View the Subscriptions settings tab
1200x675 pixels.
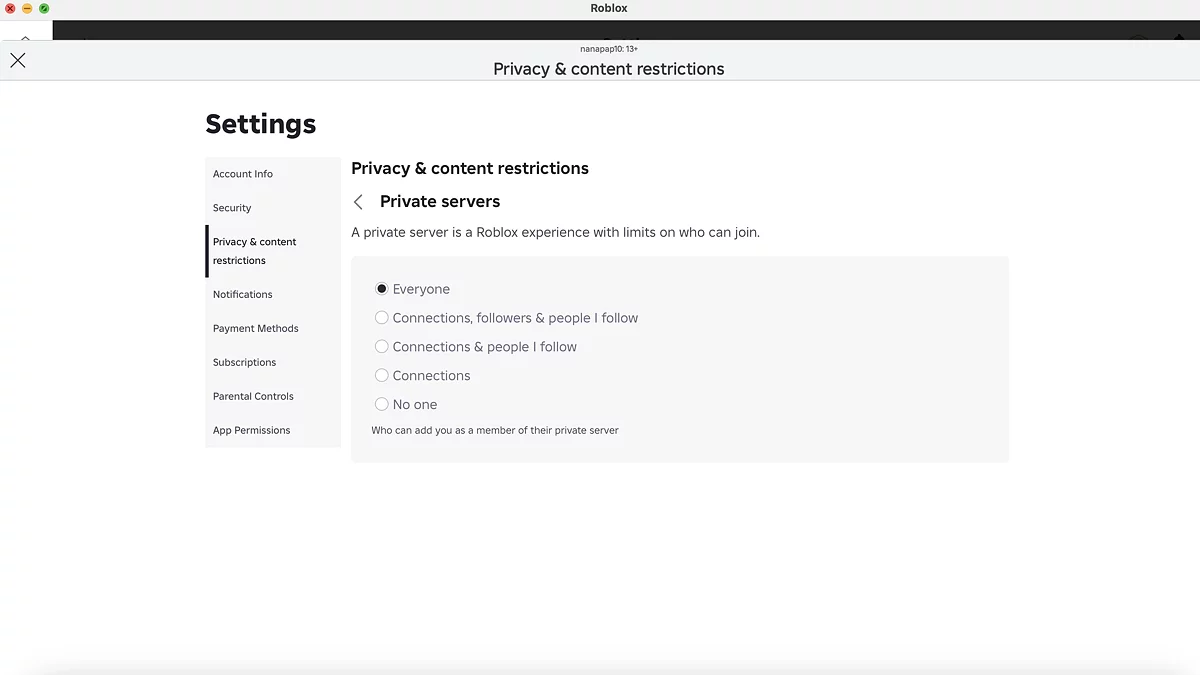coord(245,363)
